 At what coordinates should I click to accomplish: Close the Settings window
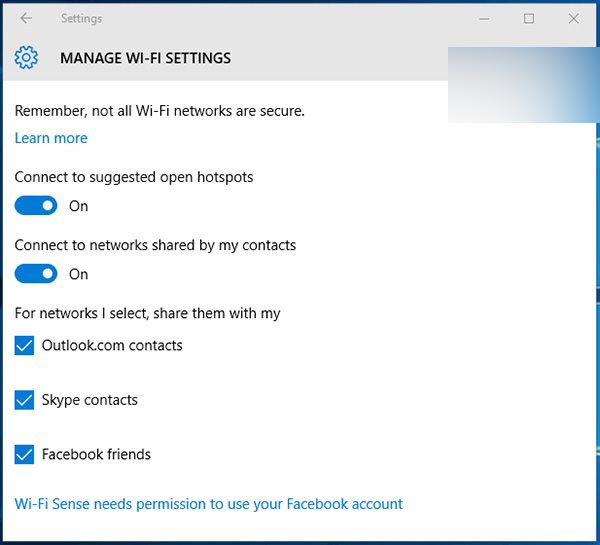click(x=574, y=18)
